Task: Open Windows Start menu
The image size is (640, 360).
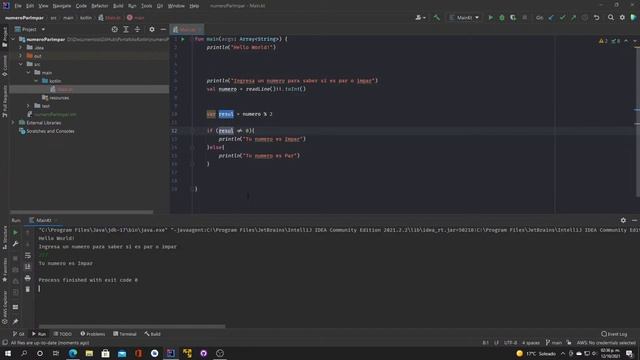Action: coord(8,353)
